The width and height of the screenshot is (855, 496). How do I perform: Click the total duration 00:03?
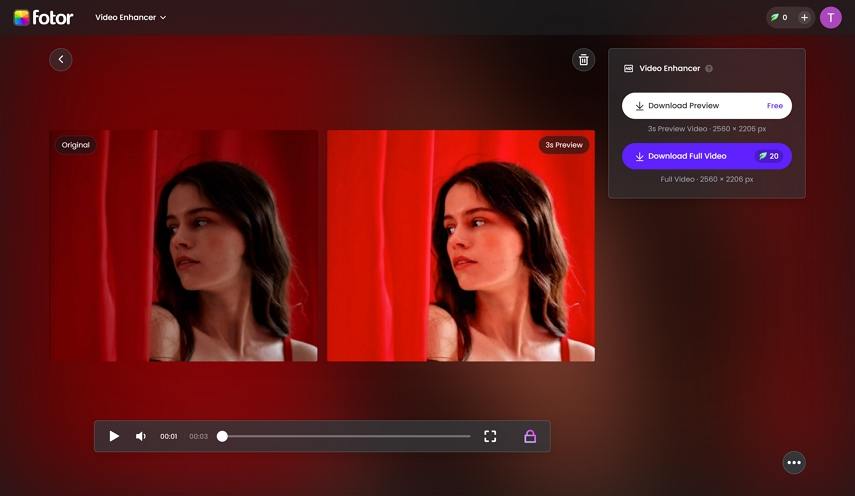pos(198,437)
